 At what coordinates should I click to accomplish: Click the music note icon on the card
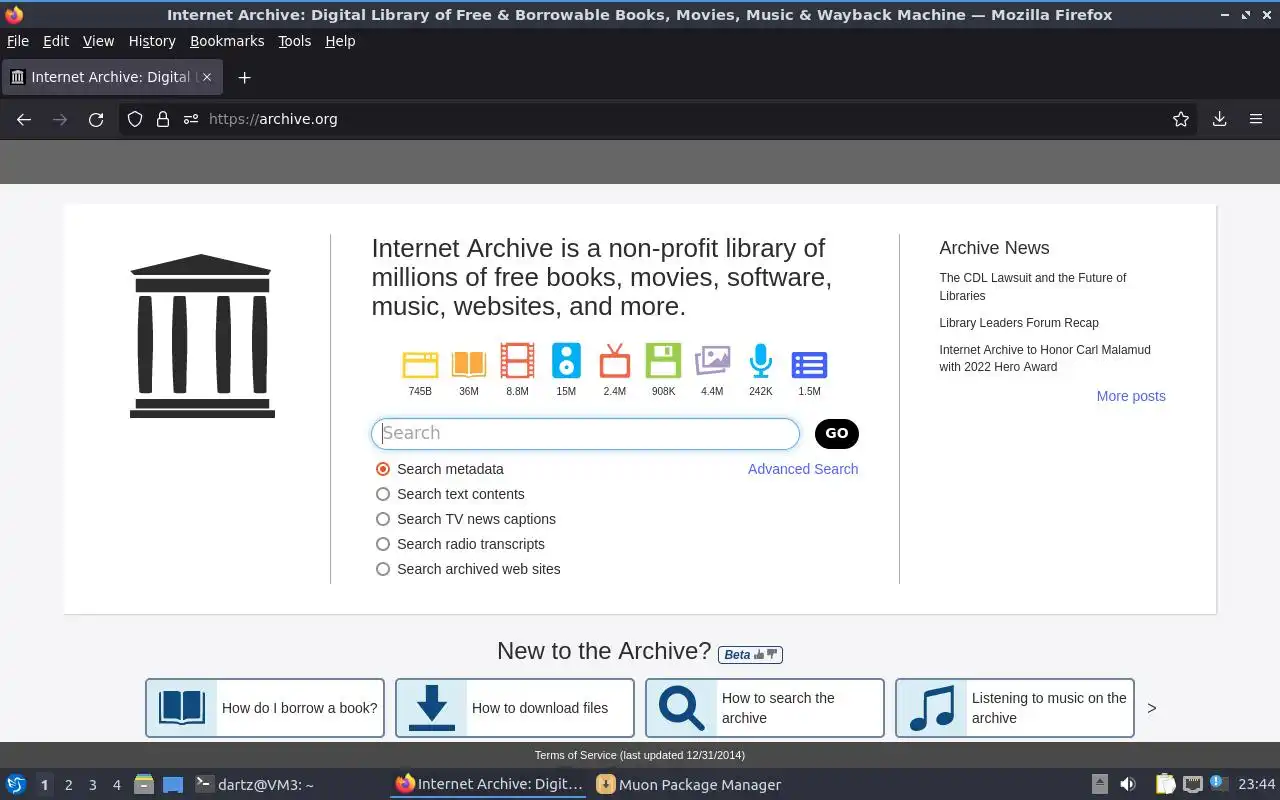(932, 708)
